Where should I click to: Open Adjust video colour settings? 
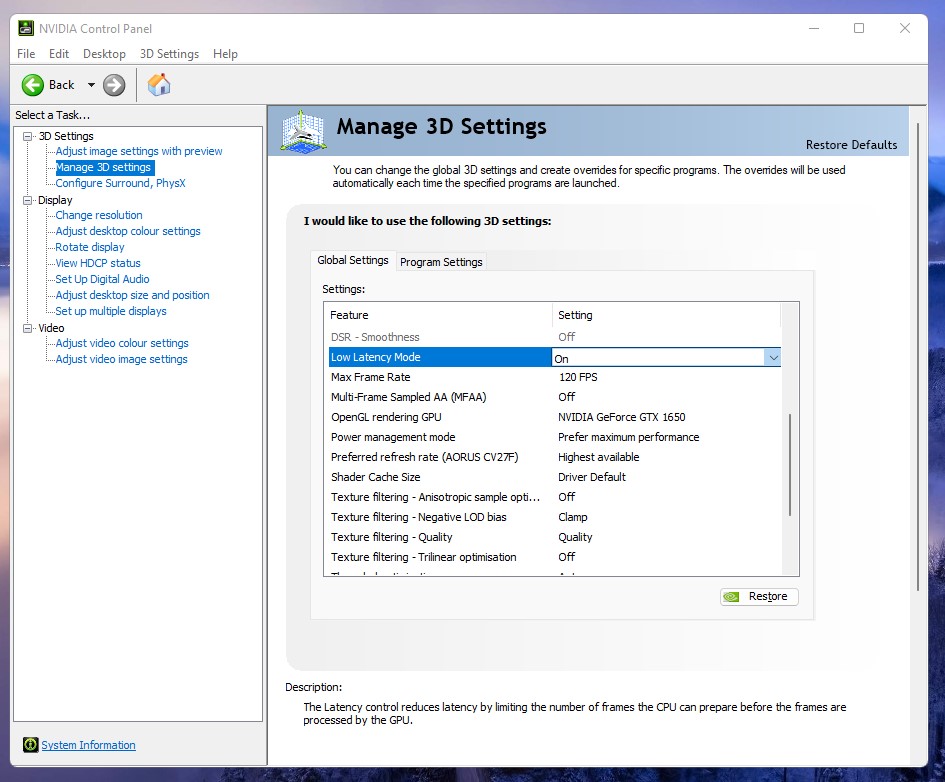click(x=122, y=343)
